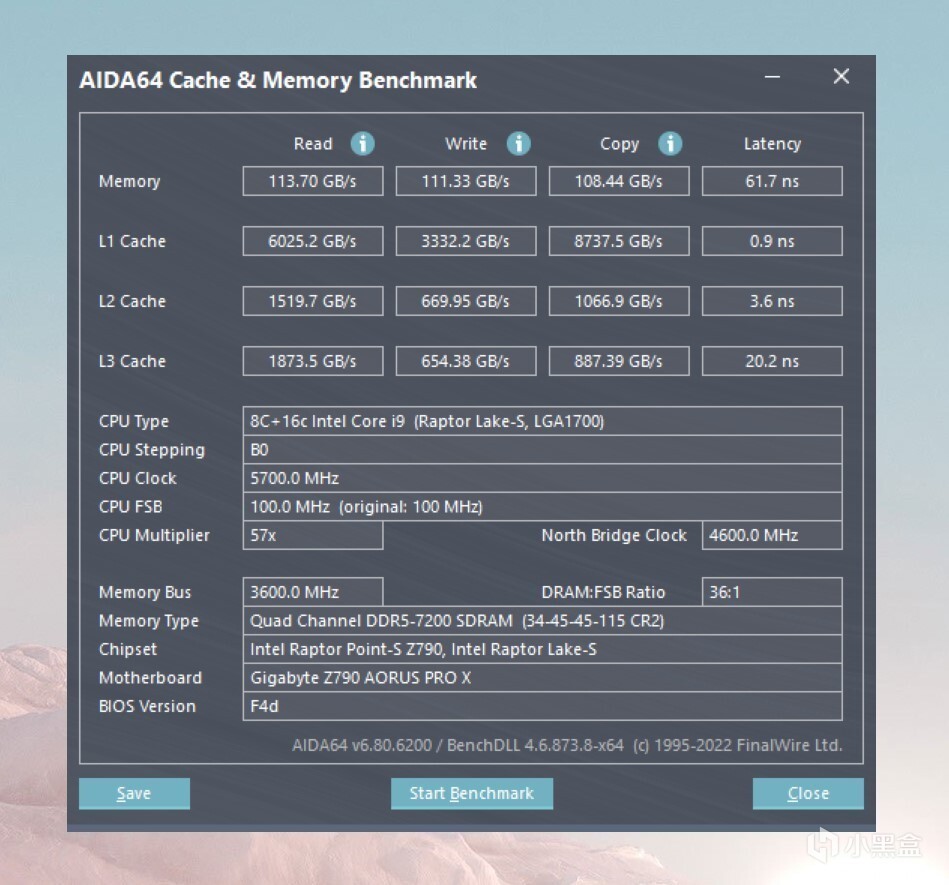The width and height of the screenshot is (949, 885).
Task: Click the L2 Cache row label
Action: click(x=132, y=301)
